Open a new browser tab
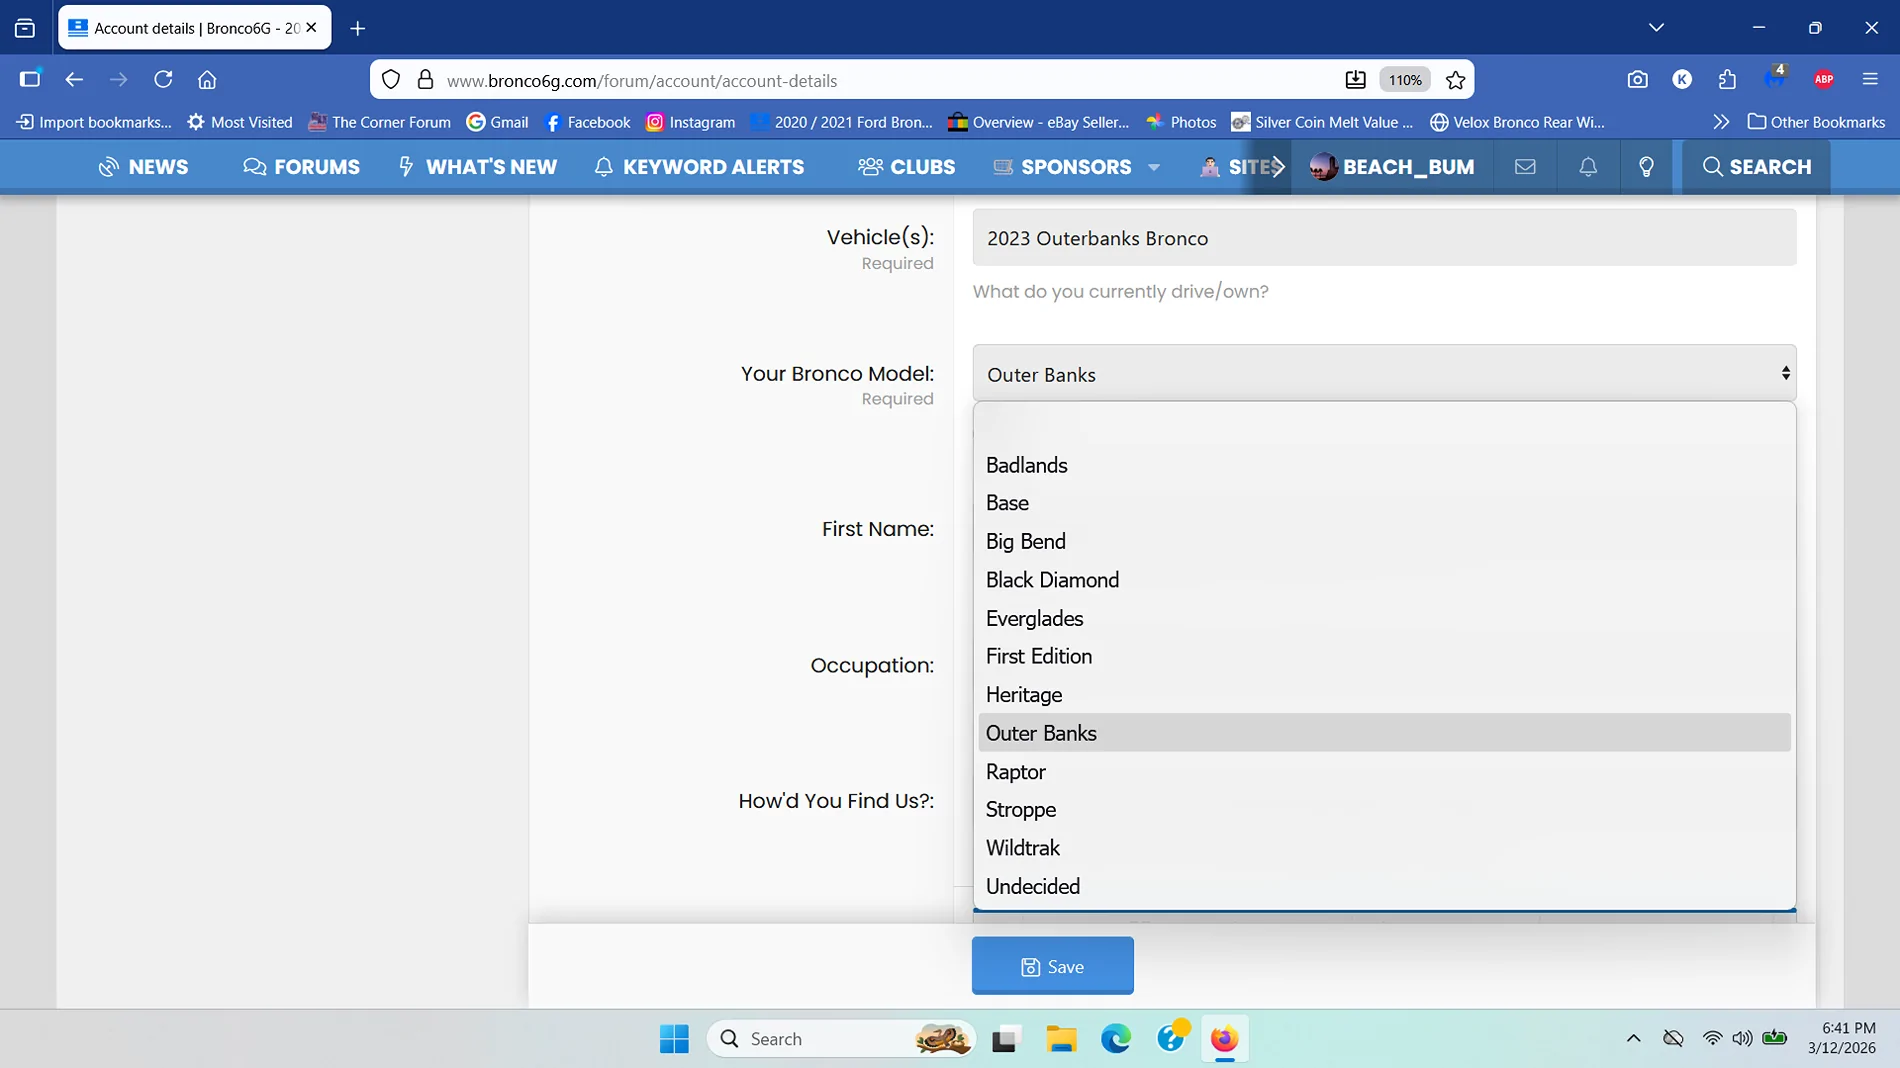1900x1068 pixels. (x=358, y=28)
